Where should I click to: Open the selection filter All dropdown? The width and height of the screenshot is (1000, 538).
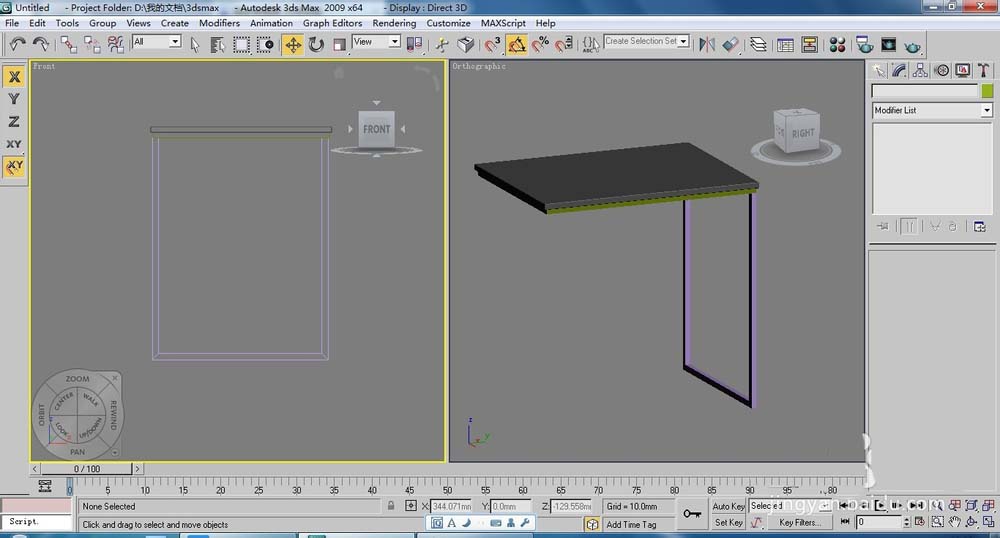175,42
